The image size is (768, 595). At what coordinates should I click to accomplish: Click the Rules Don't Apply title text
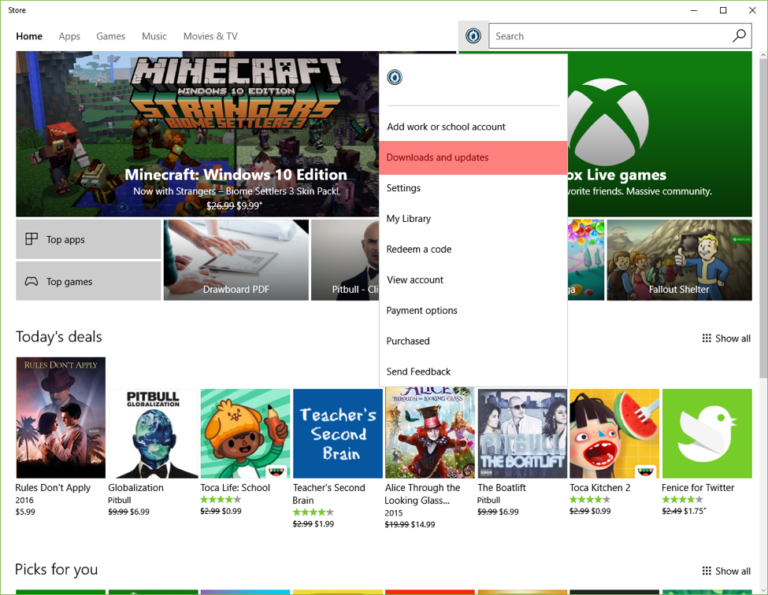point(53,488)
